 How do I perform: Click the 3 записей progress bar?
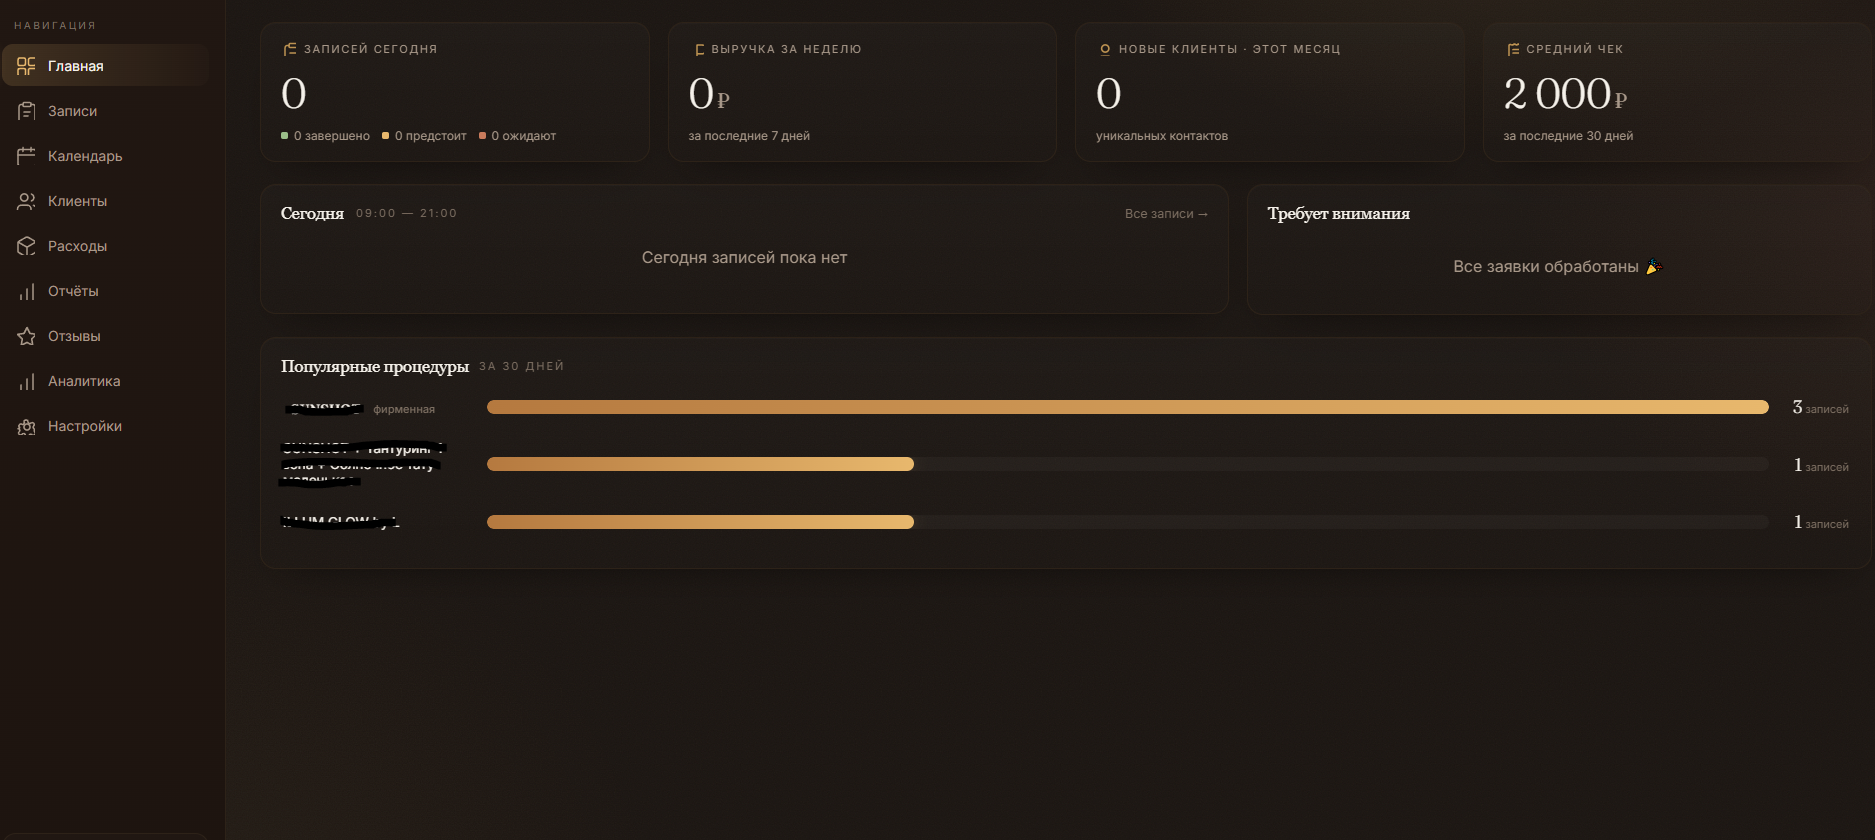coord(1128,407)
